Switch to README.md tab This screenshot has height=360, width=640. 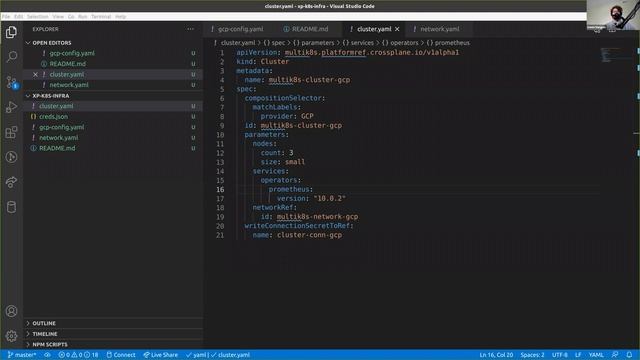coord(310,29)
